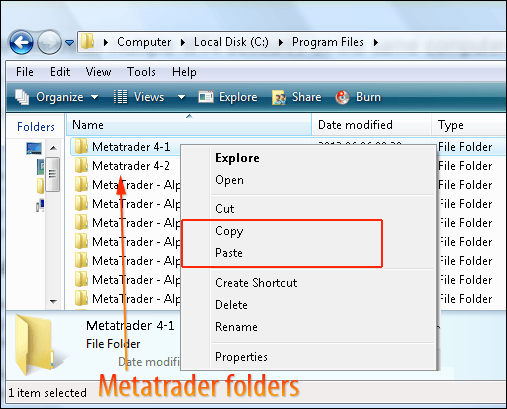Choose Cut in the context menu
Image resolution: width=507 pixels, height=409 pixels.
(225, 209)
